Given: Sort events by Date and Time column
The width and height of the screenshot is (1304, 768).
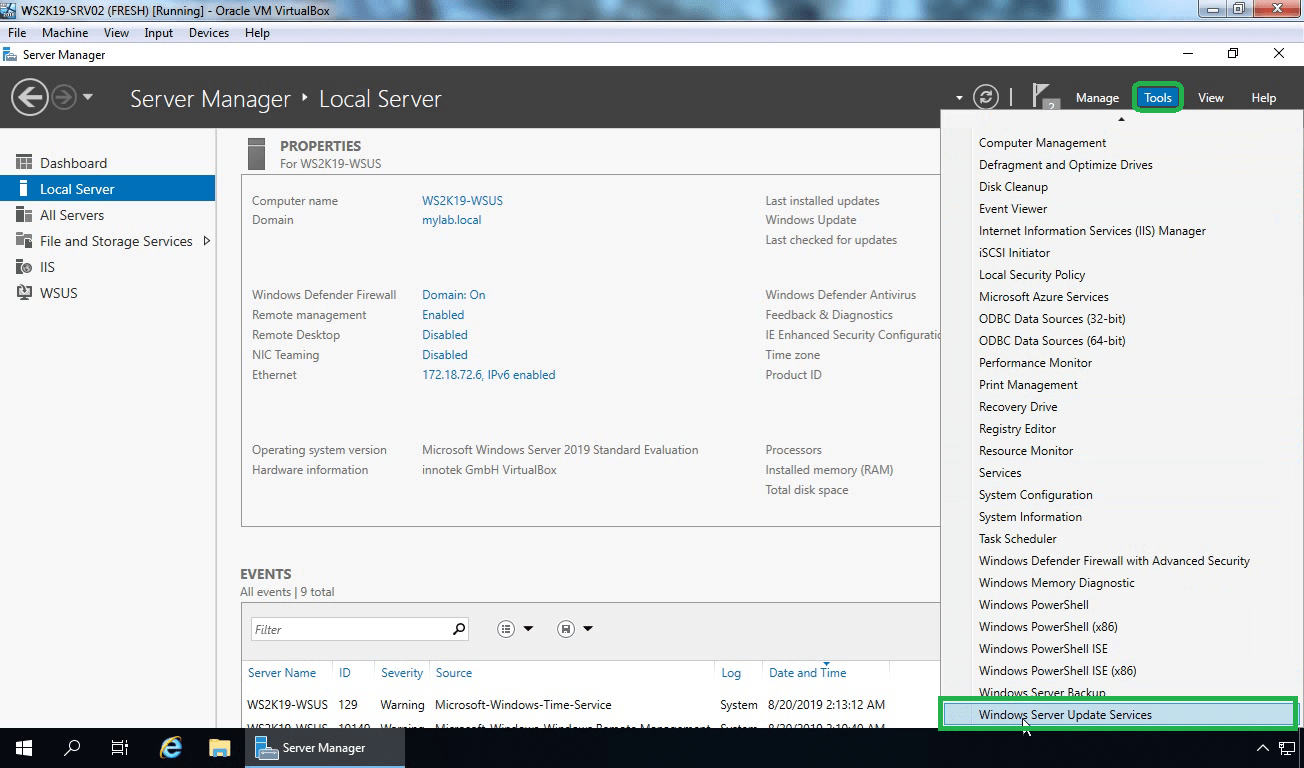Looking at the screenshot, I should pyautogui.click(x=807, y=673).
